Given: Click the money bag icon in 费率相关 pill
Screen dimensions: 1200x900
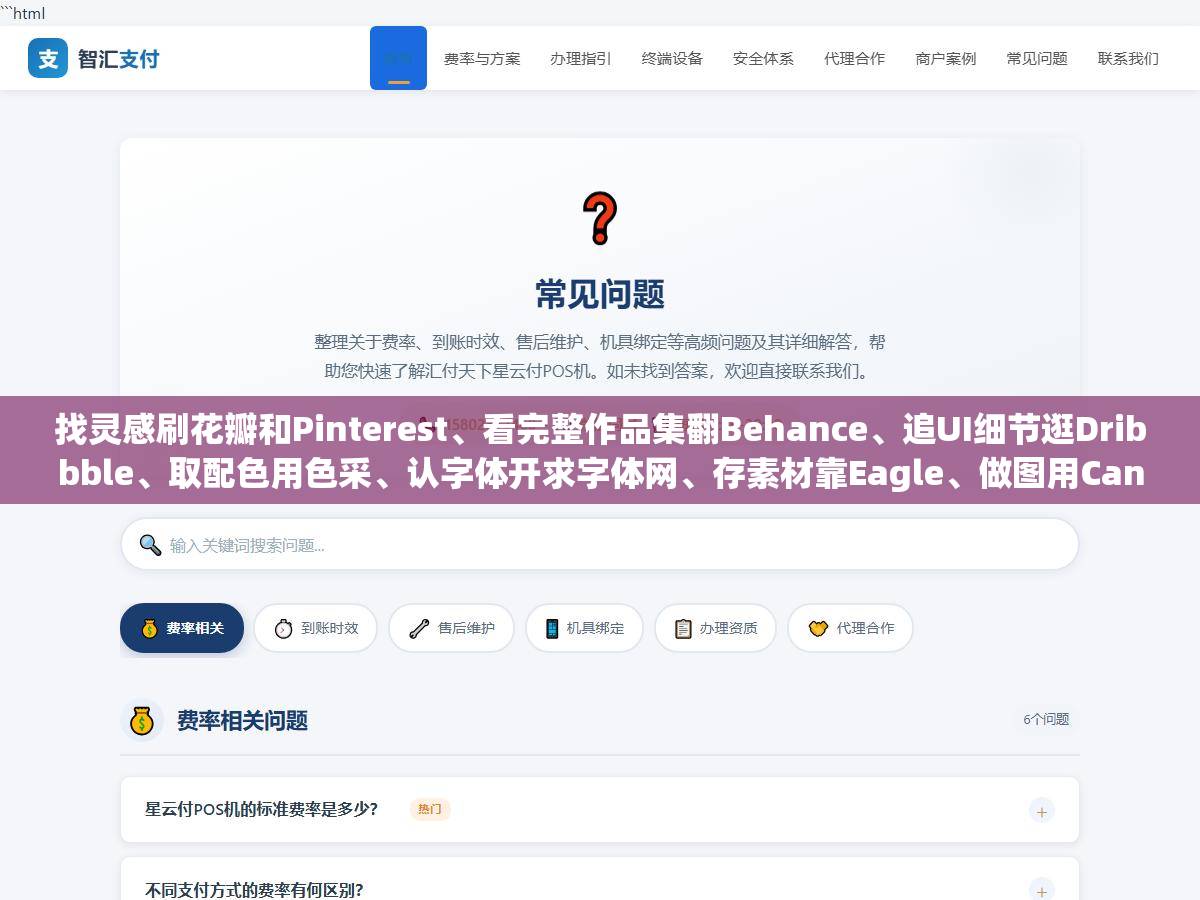Looking at the screenshot, I should click(x=150, y=628).
